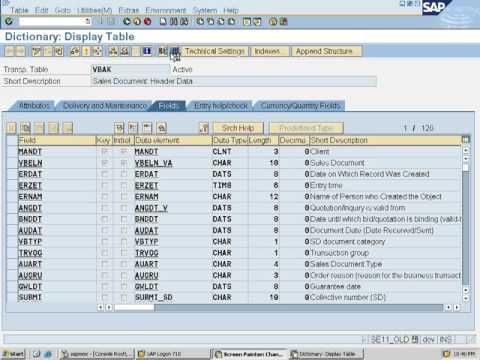Click the Initial checkbox in the MANDT row

(x=124, y=151)
